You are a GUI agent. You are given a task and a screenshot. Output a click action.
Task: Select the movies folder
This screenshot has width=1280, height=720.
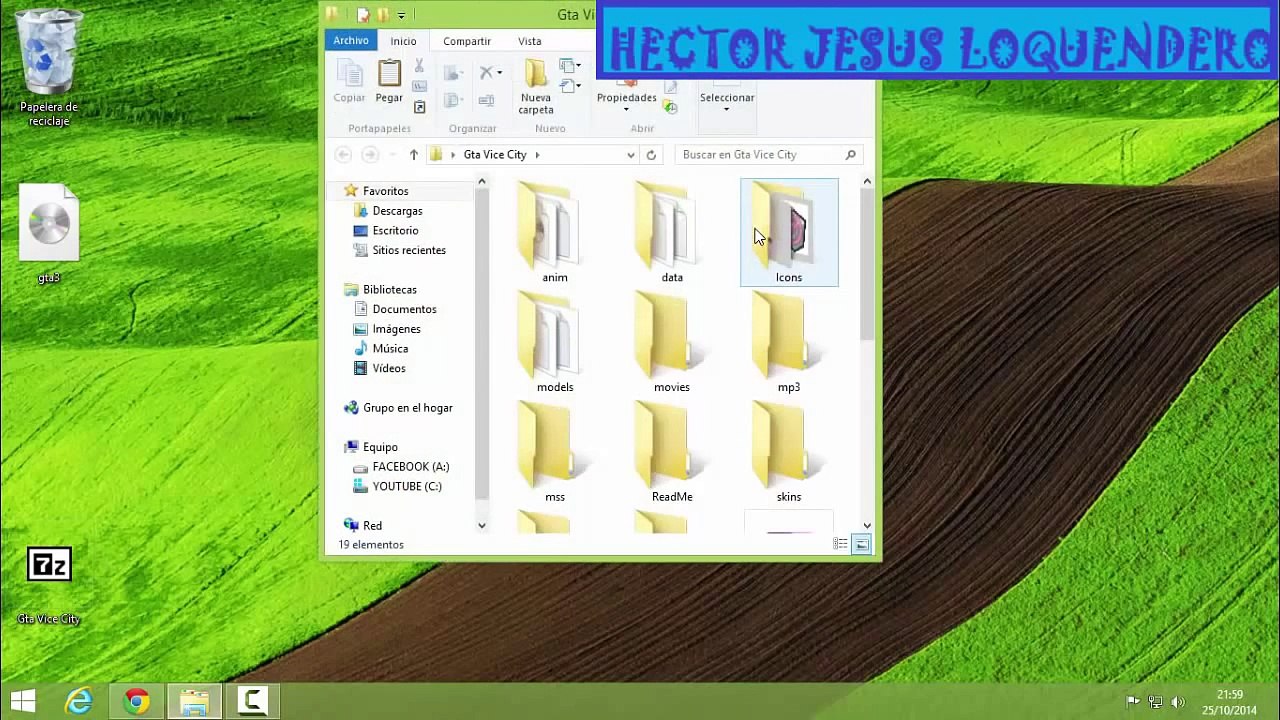point(672,343)
